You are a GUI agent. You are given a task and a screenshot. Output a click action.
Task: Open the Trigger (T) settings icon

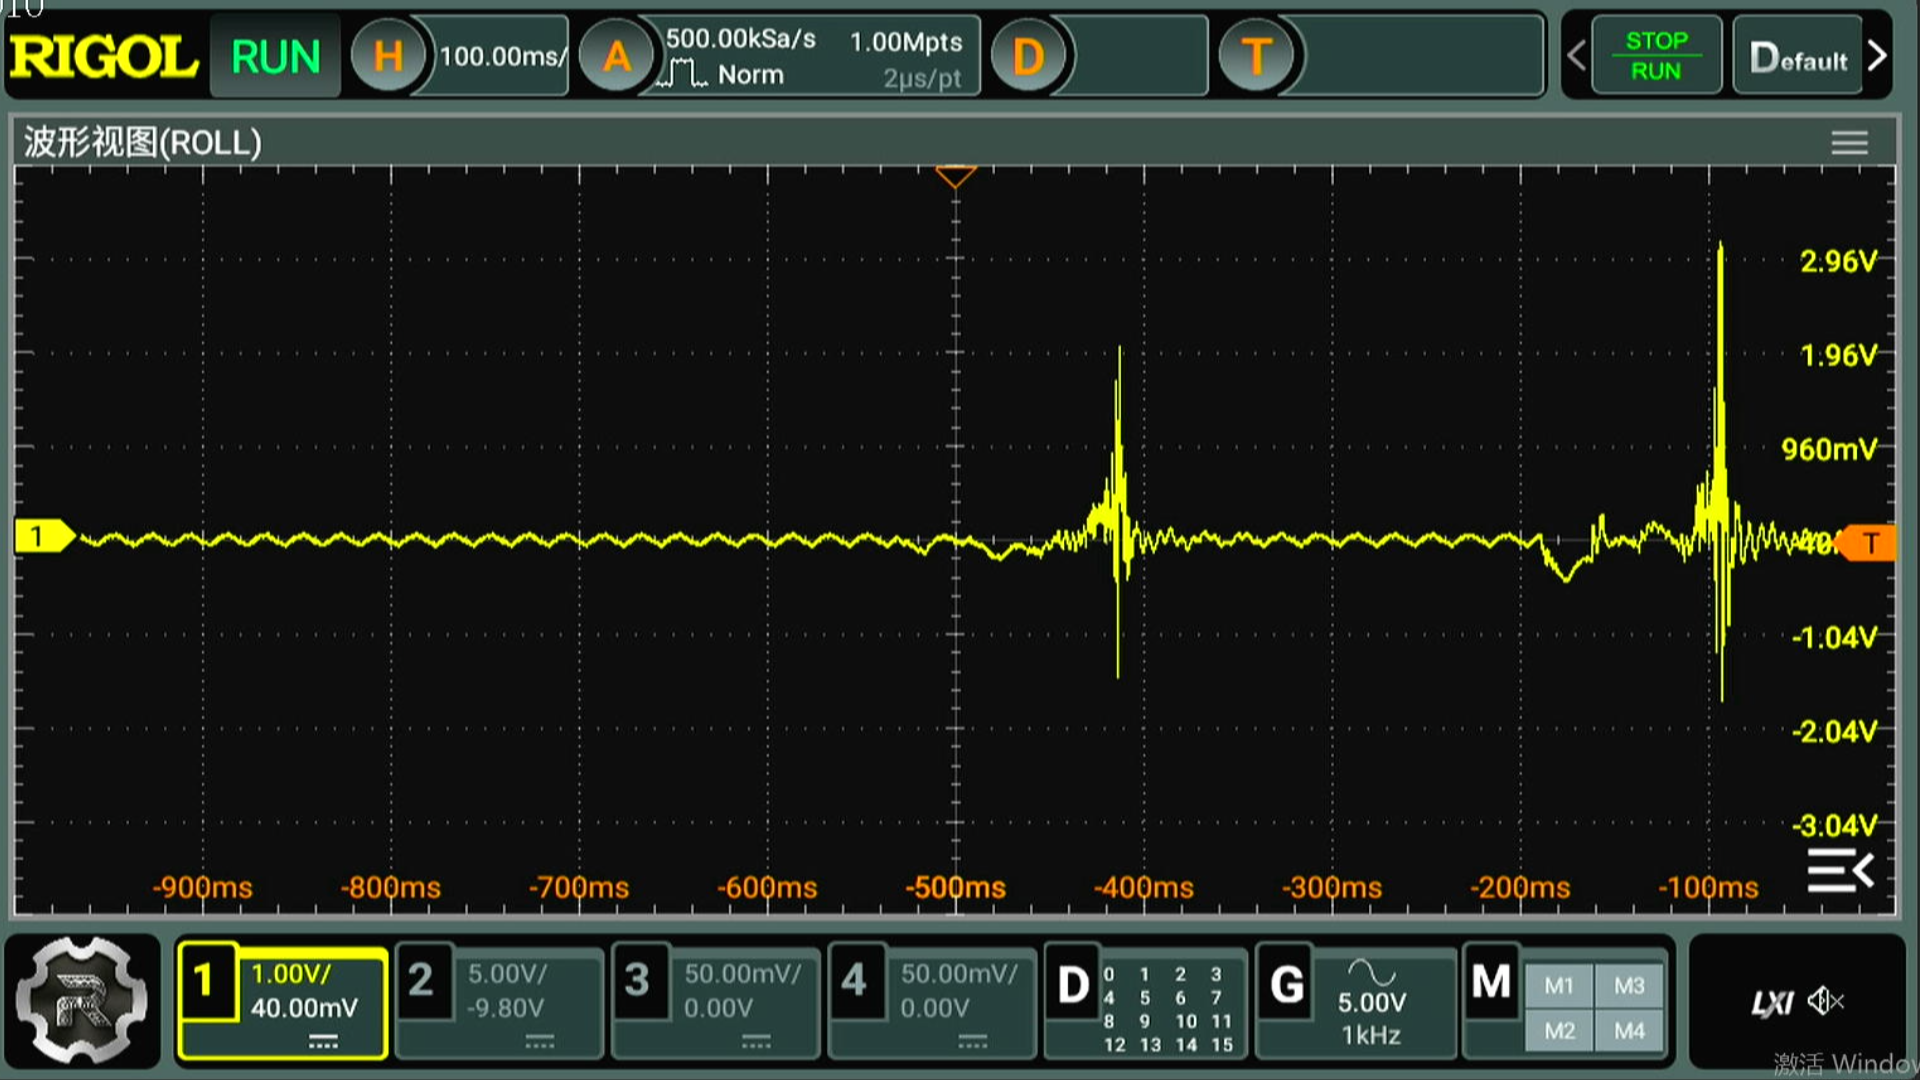click(1256, 57)
